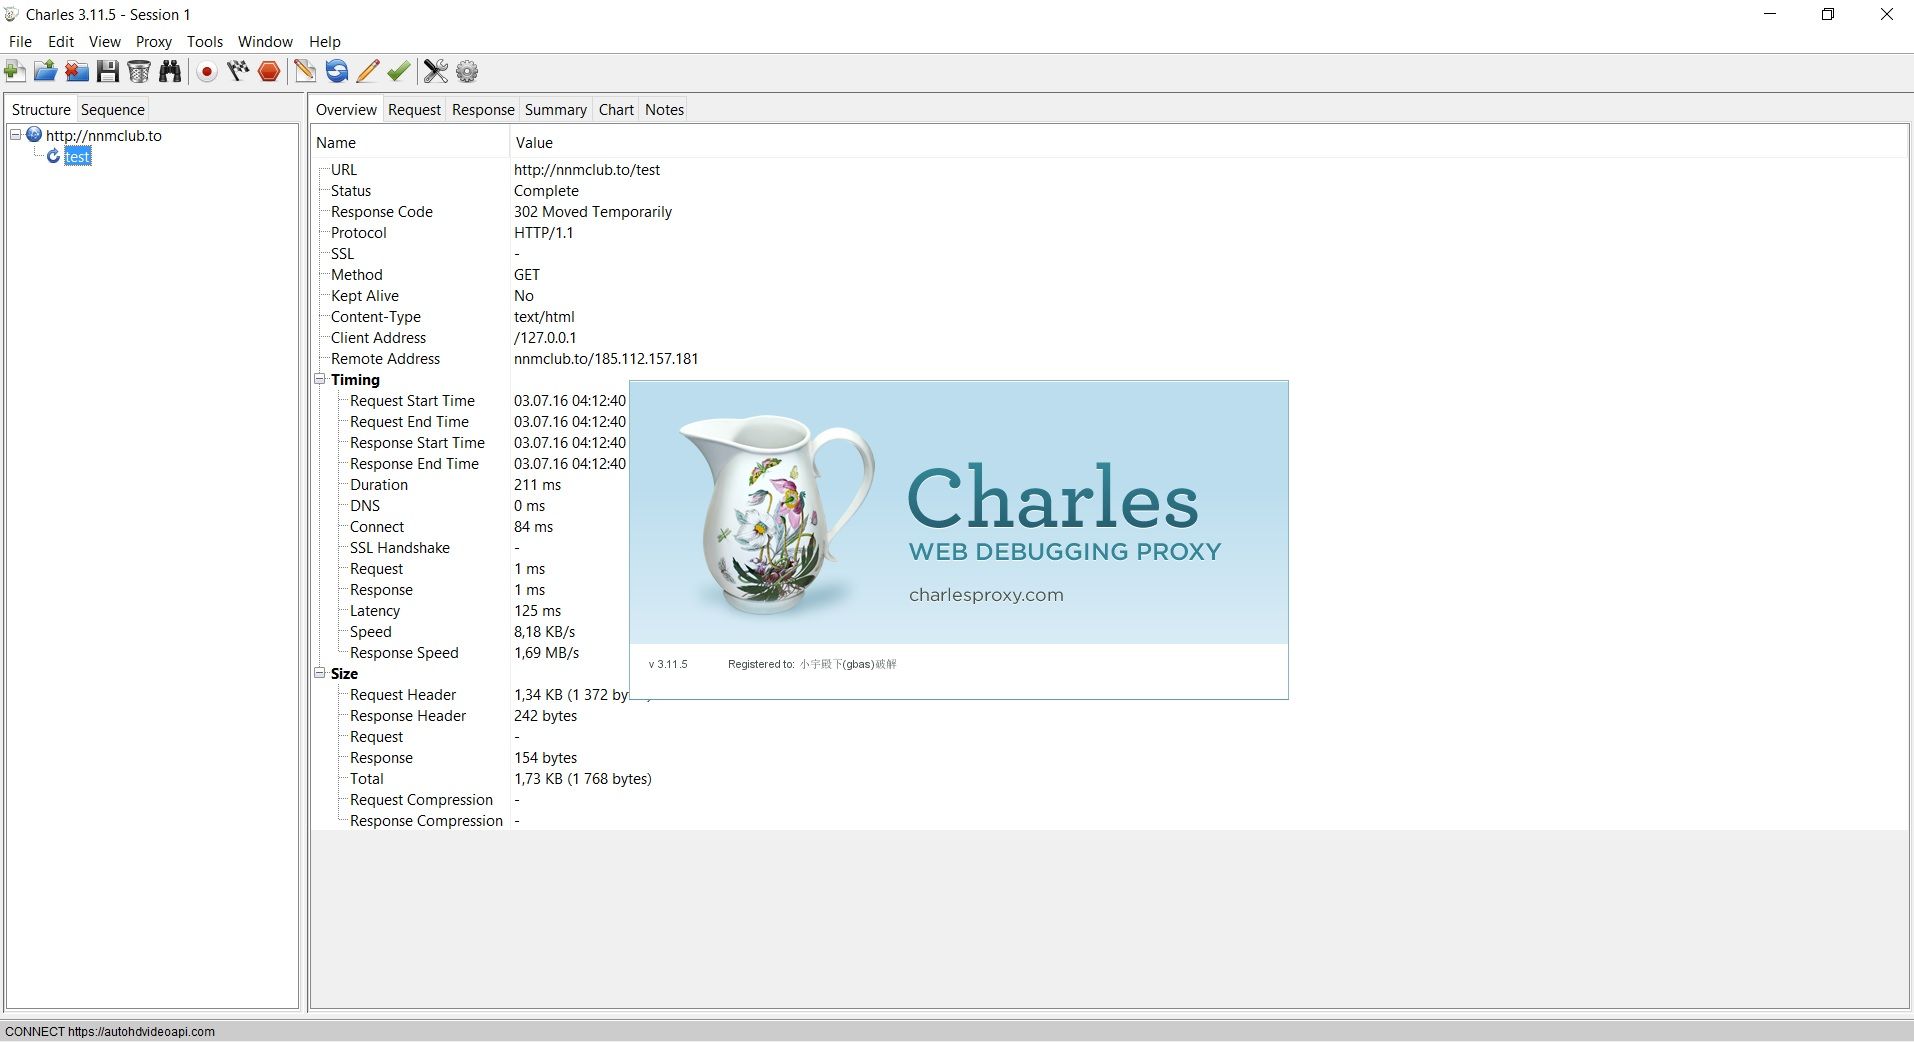The width and height of the screenshot is (1914, 1042).
Task: Toggle recording with the red dot icon
Action: [207, 71]
